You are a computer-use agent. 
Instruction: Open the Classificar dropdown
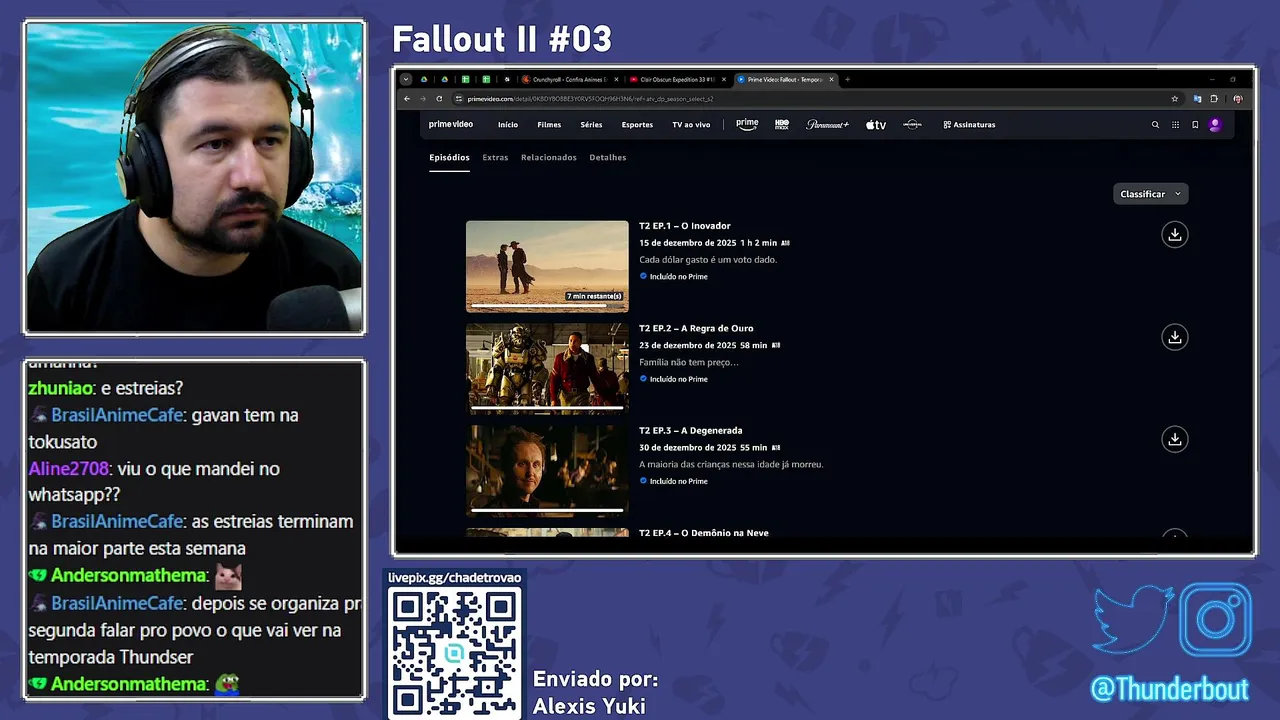1150,194
